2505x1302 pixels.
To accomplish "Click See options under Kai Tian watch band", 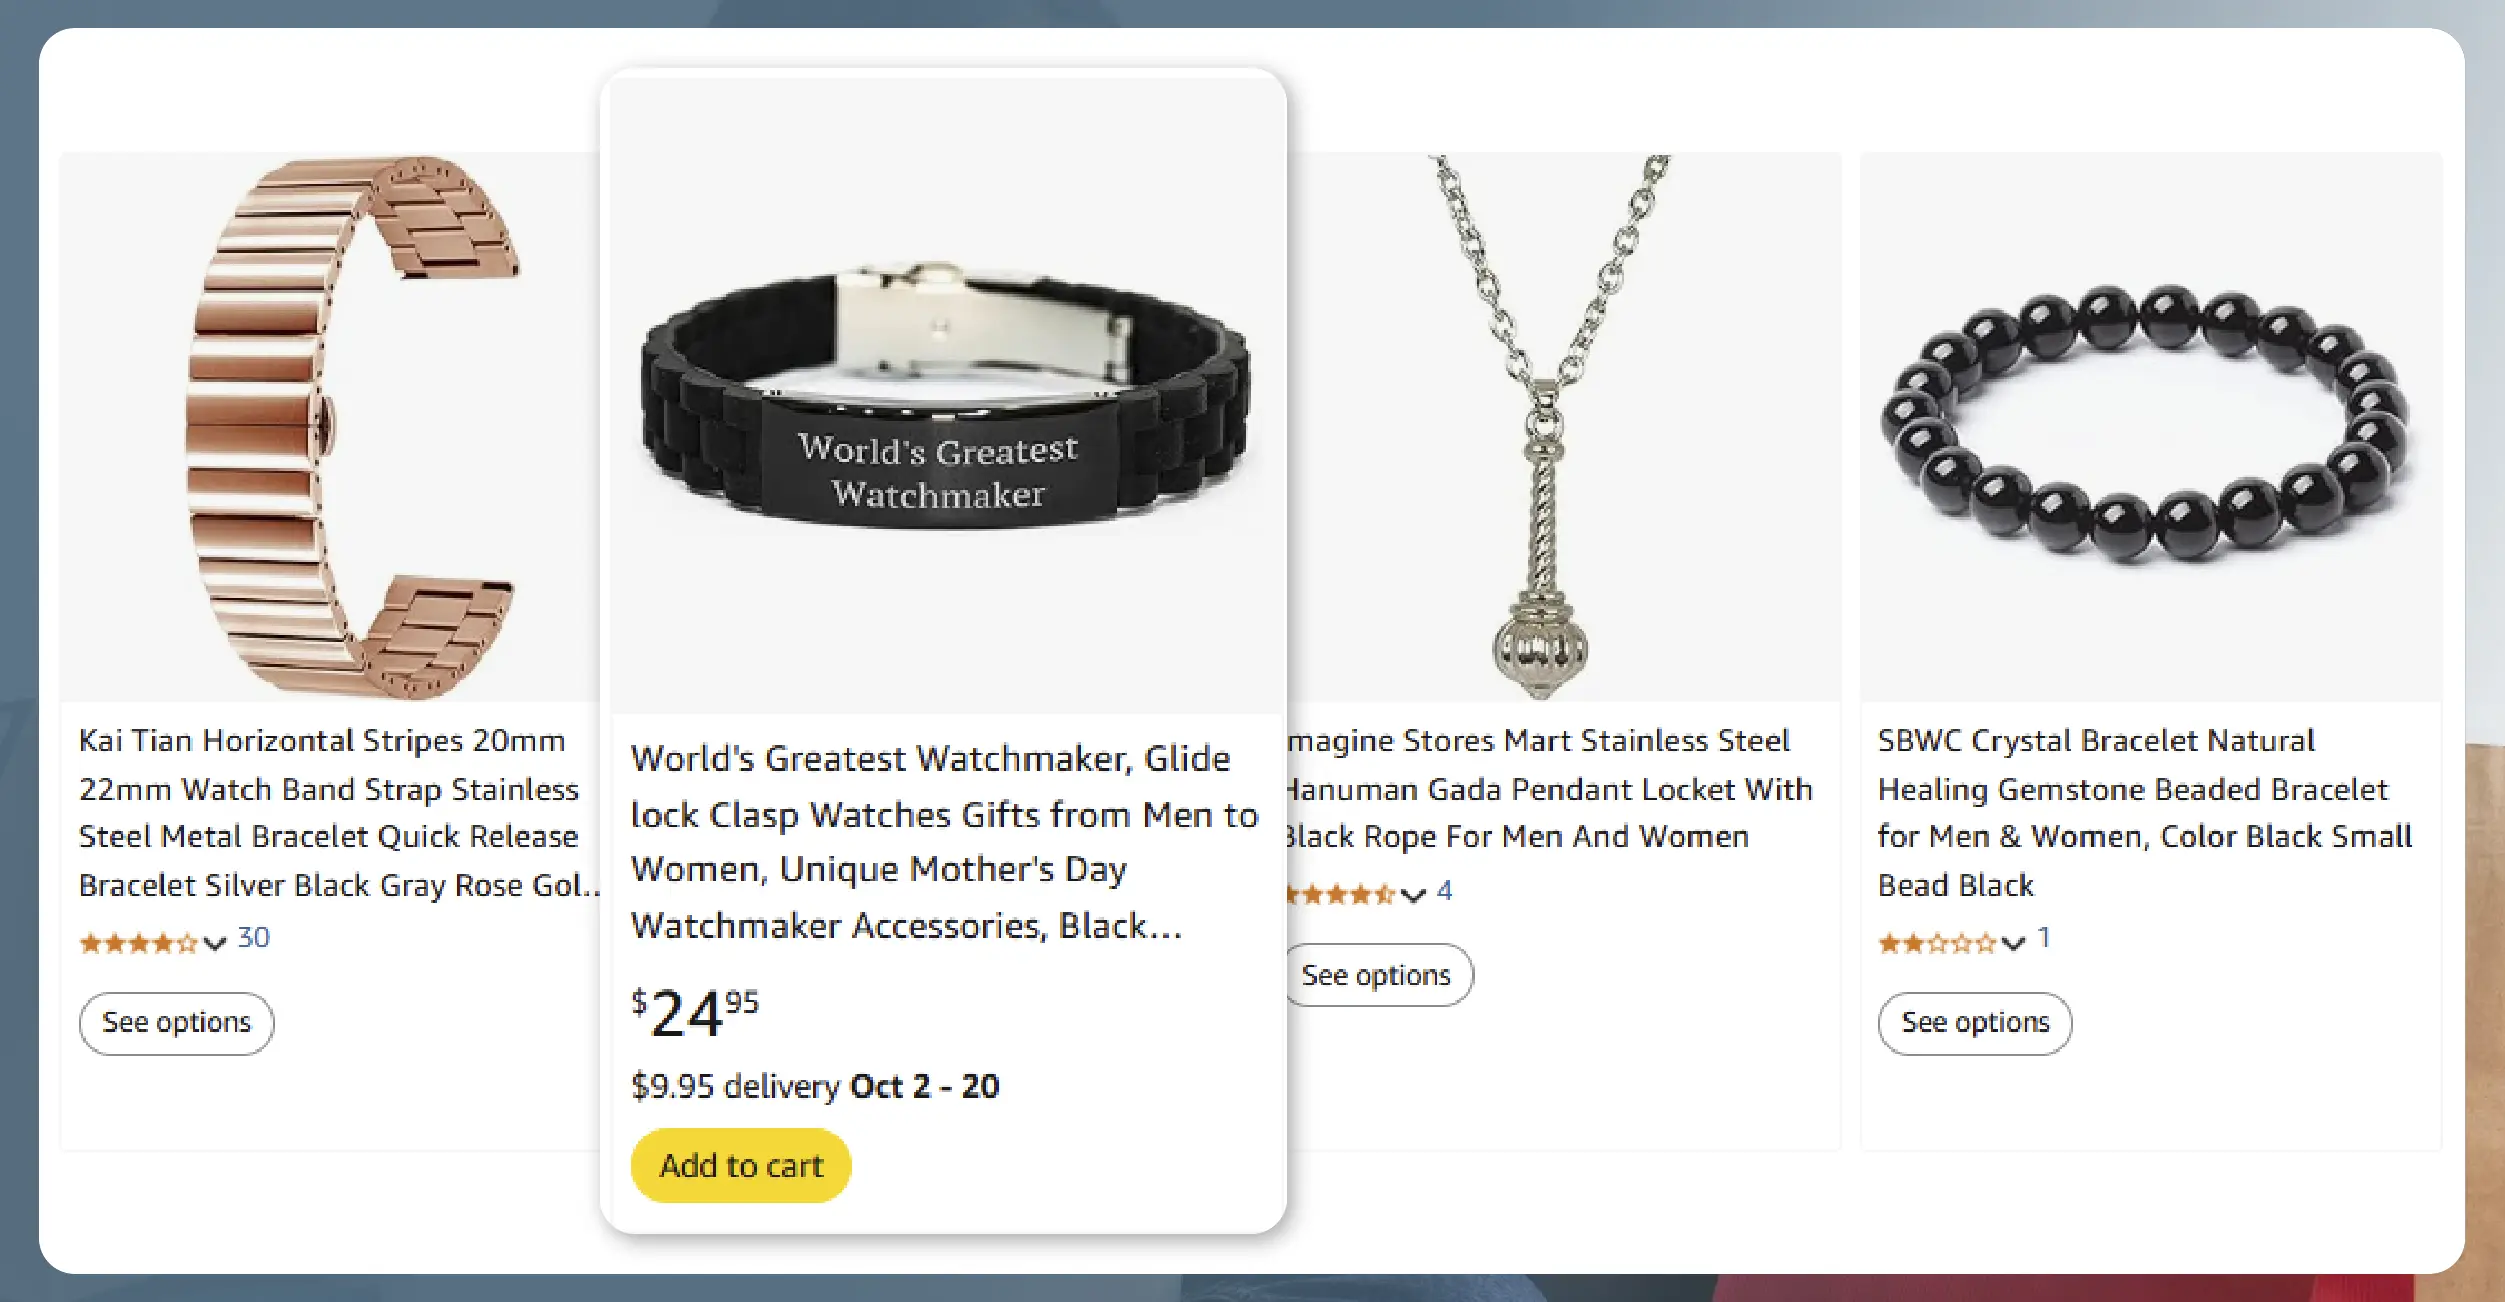I will pyautogui.click(x=176, y=1023).
